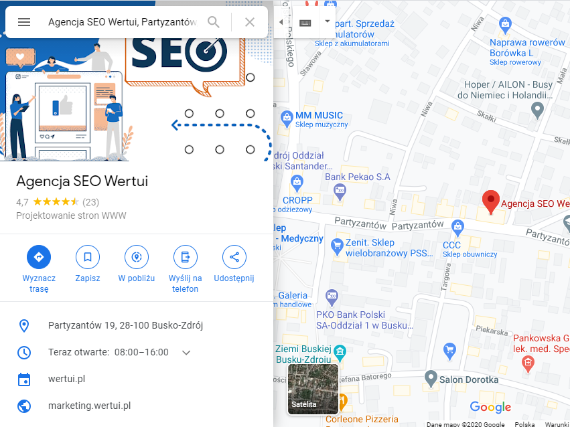Toggle the on-screen keyboard icon

click(305, 23)
